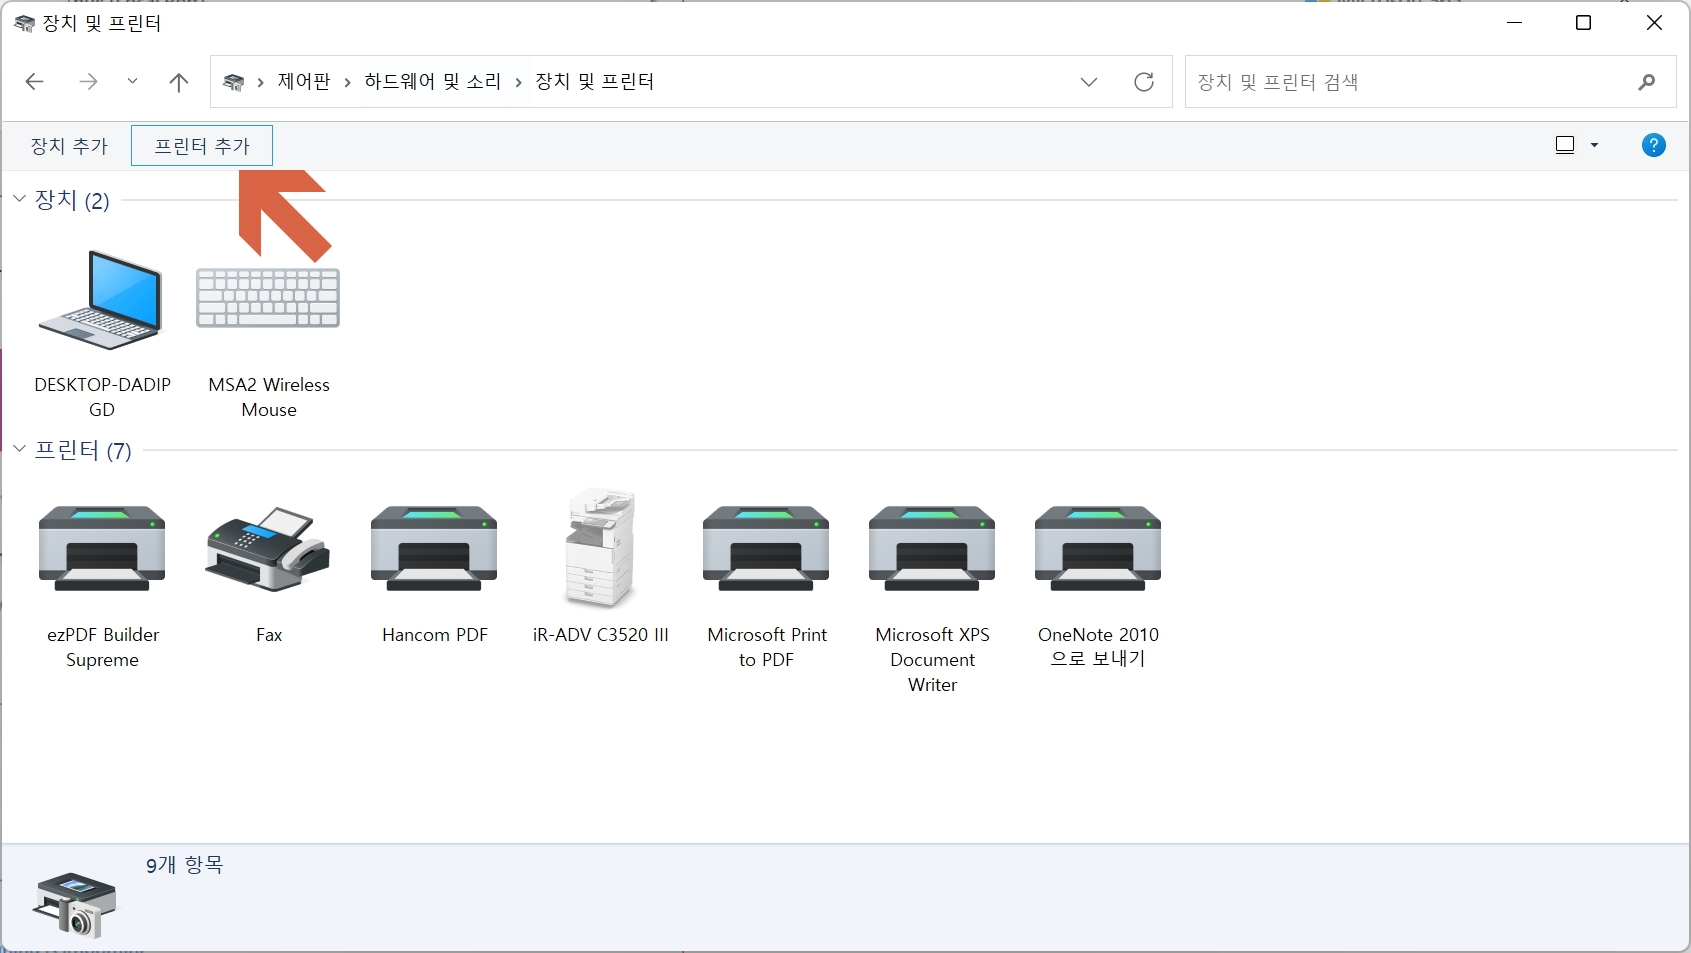The width and height of the screenshot is (1691, 953).
Task: Open recent locations dropdown arrow
Action: 132,82
